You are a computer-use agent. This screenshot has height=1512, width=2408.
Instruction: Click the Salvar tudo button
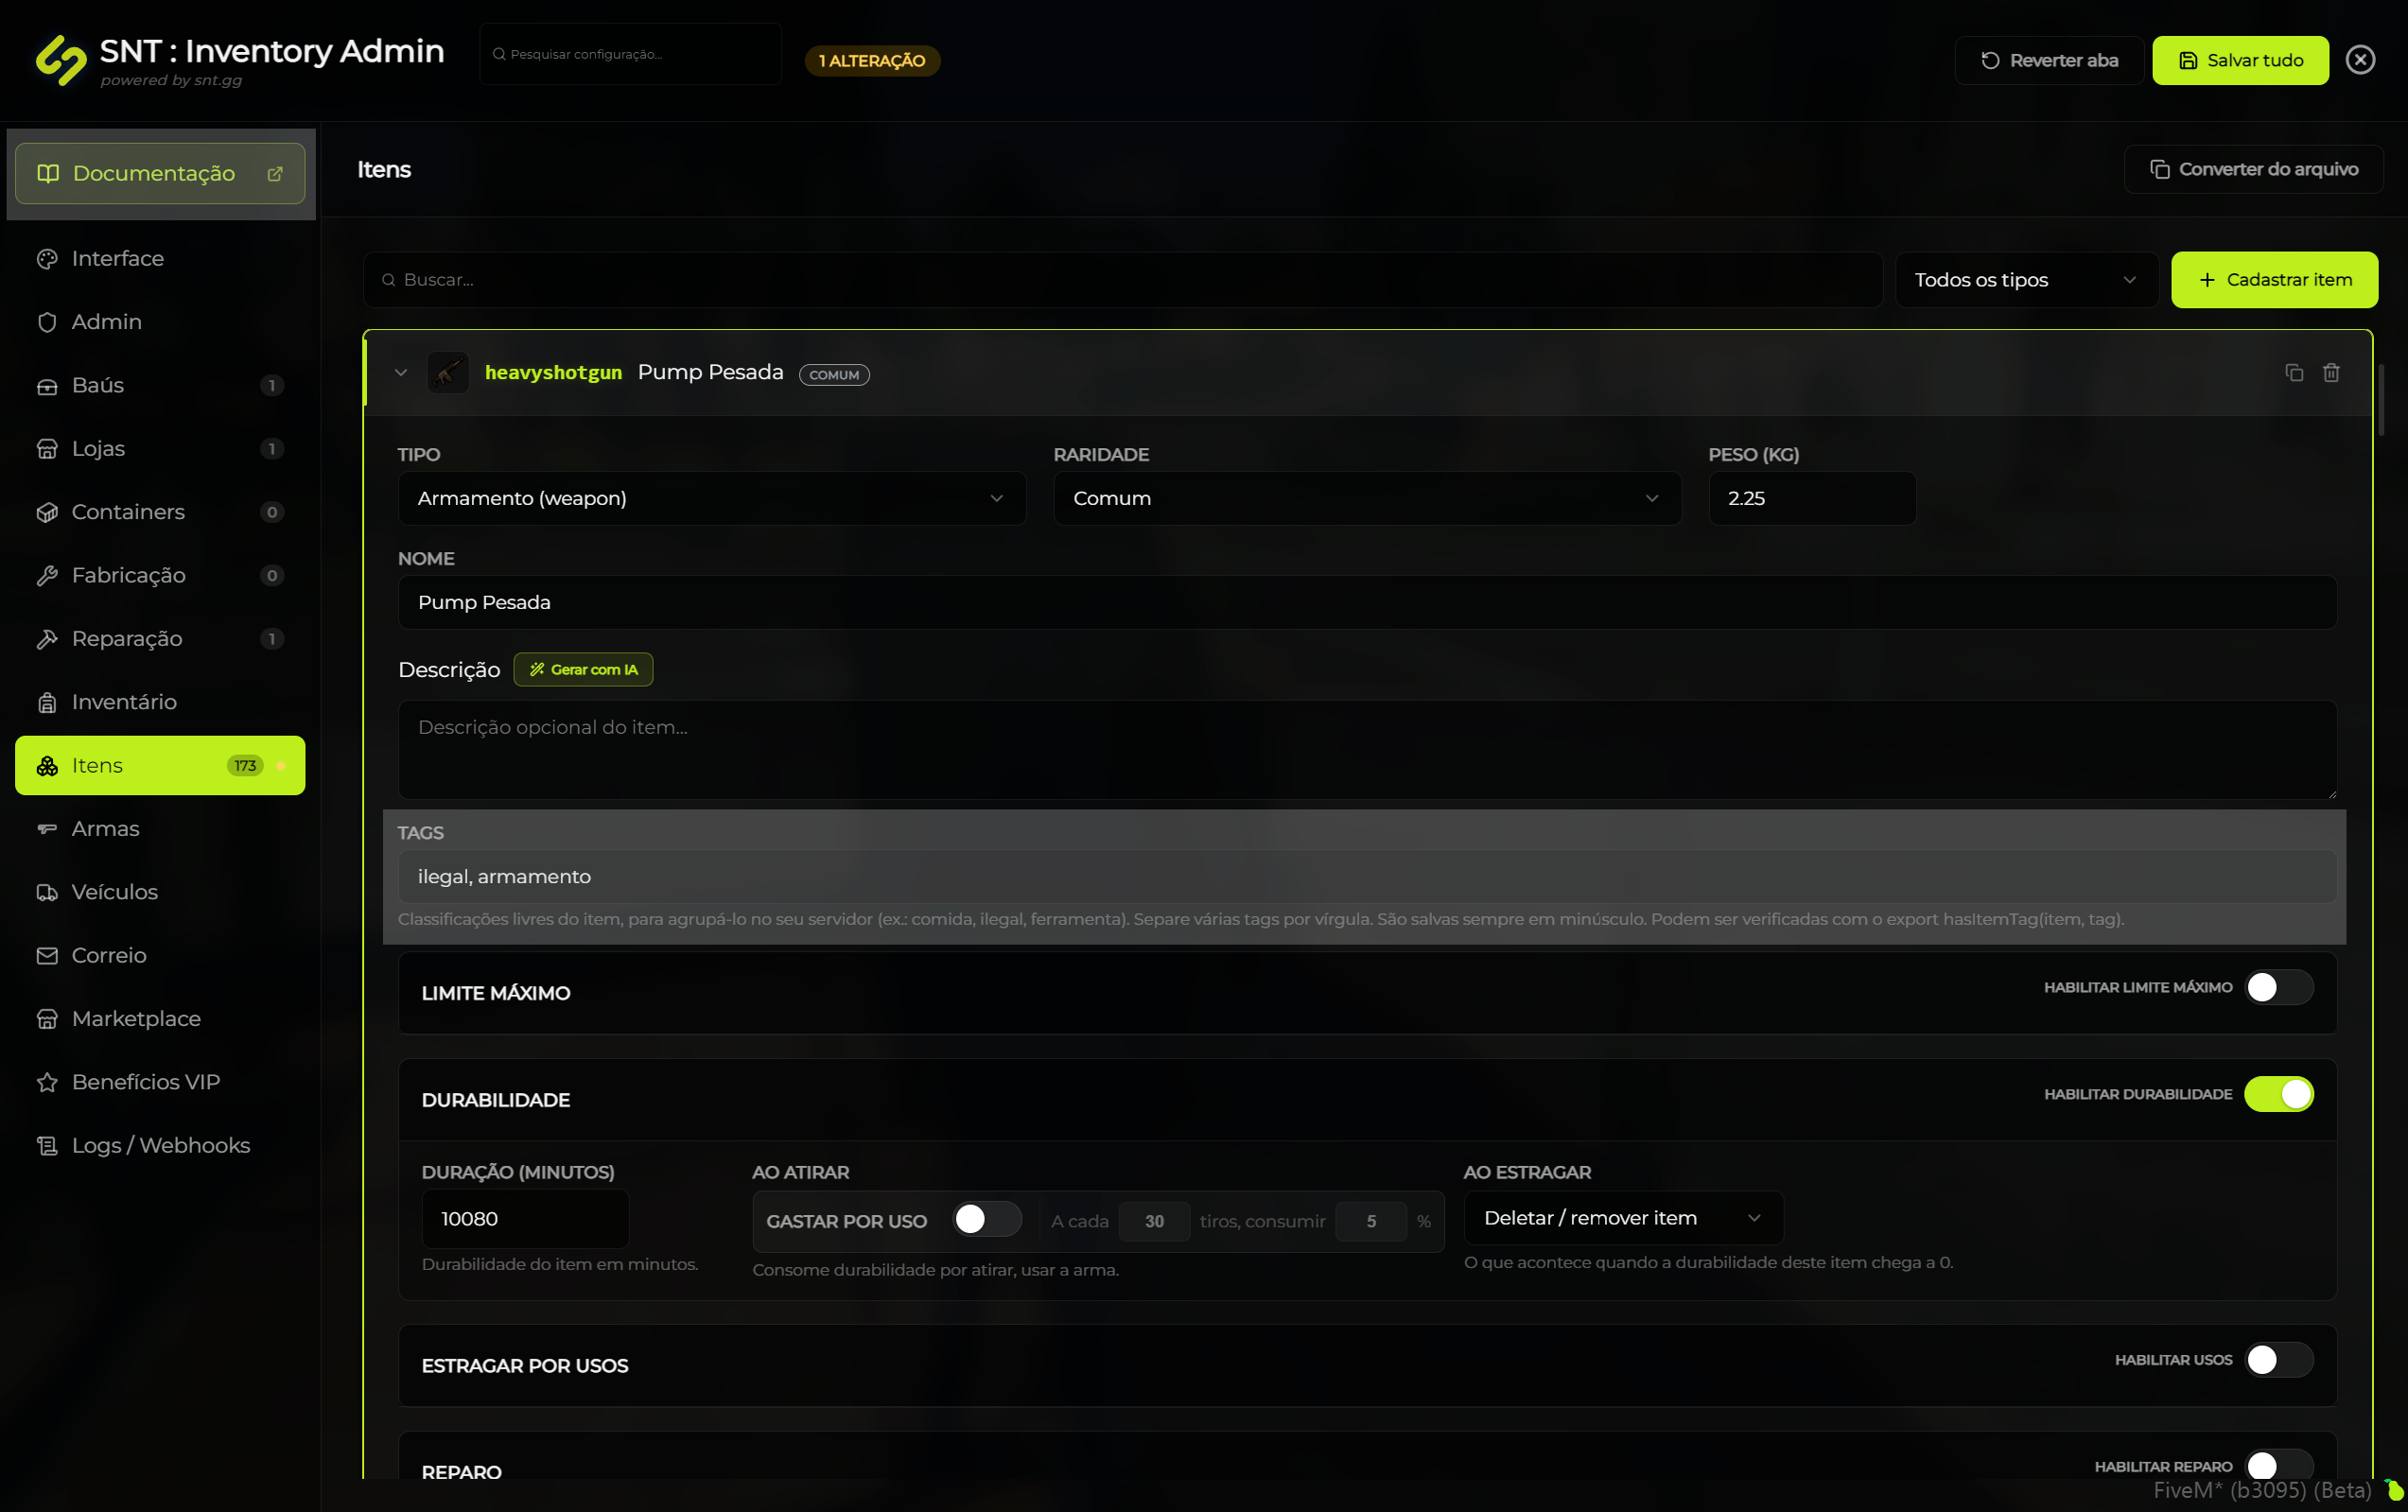pyautogui.click(x=2240, y=61)
